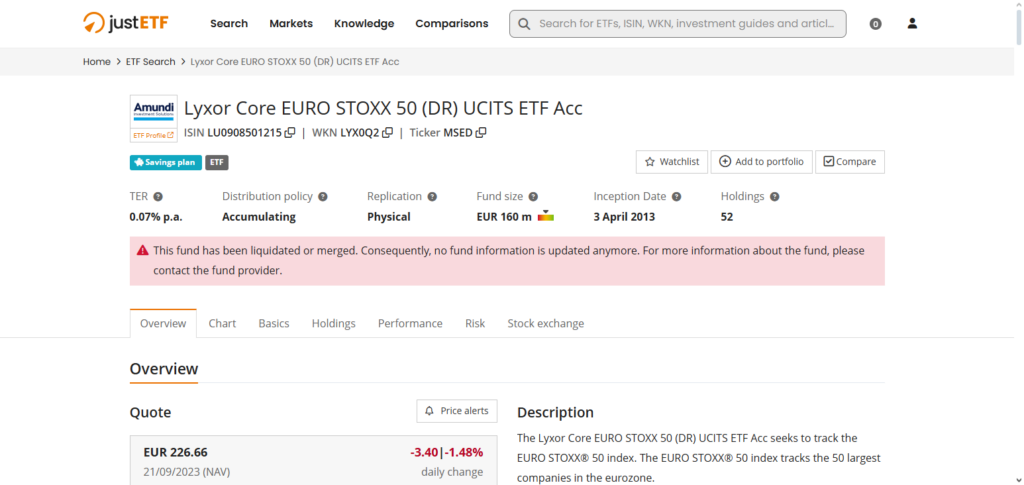Click the justETF logo

point(126,23)
